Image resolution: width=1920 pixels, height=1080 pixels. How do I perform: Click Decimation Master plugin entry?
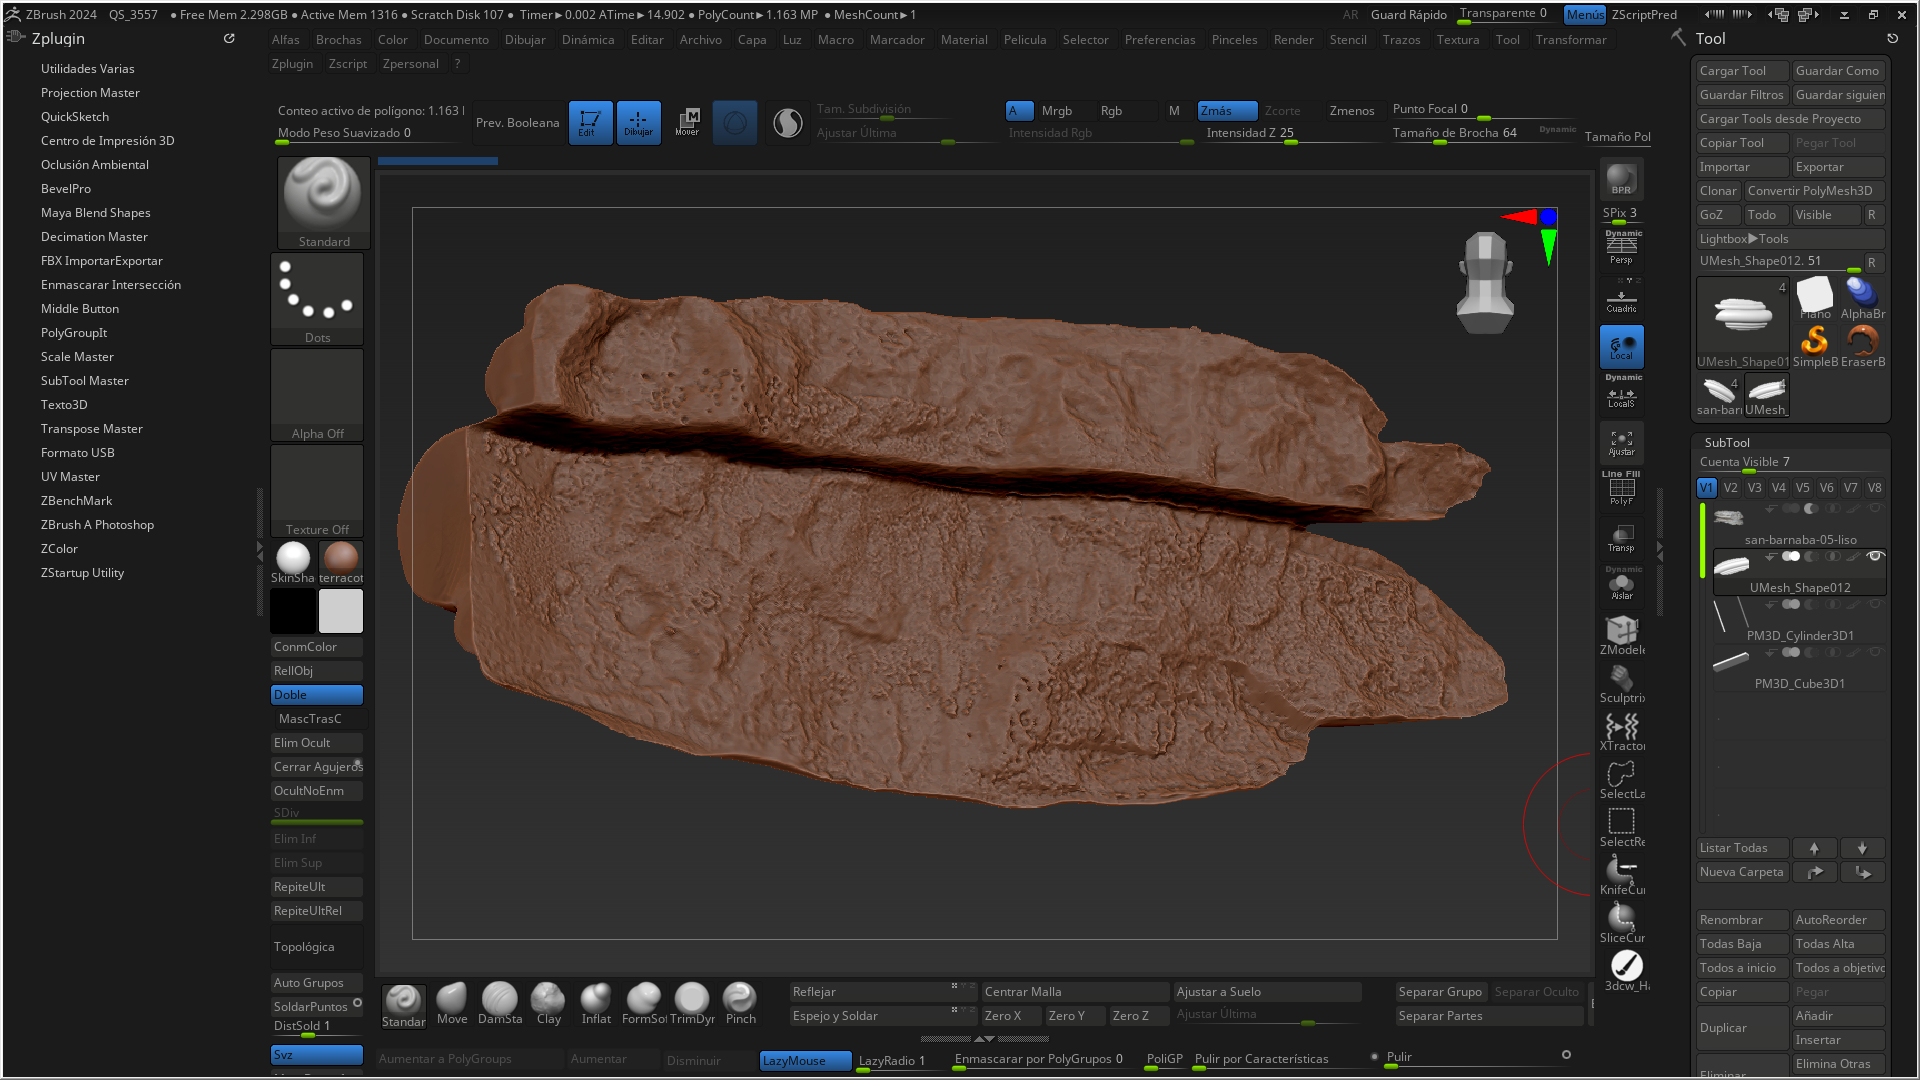click(94, 237)
